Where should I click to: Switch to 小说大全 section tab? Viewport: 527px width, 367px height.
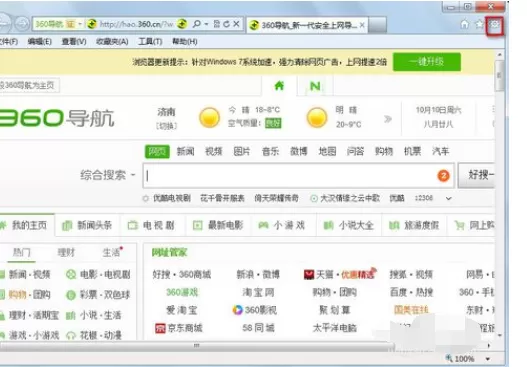click(349, 225)
